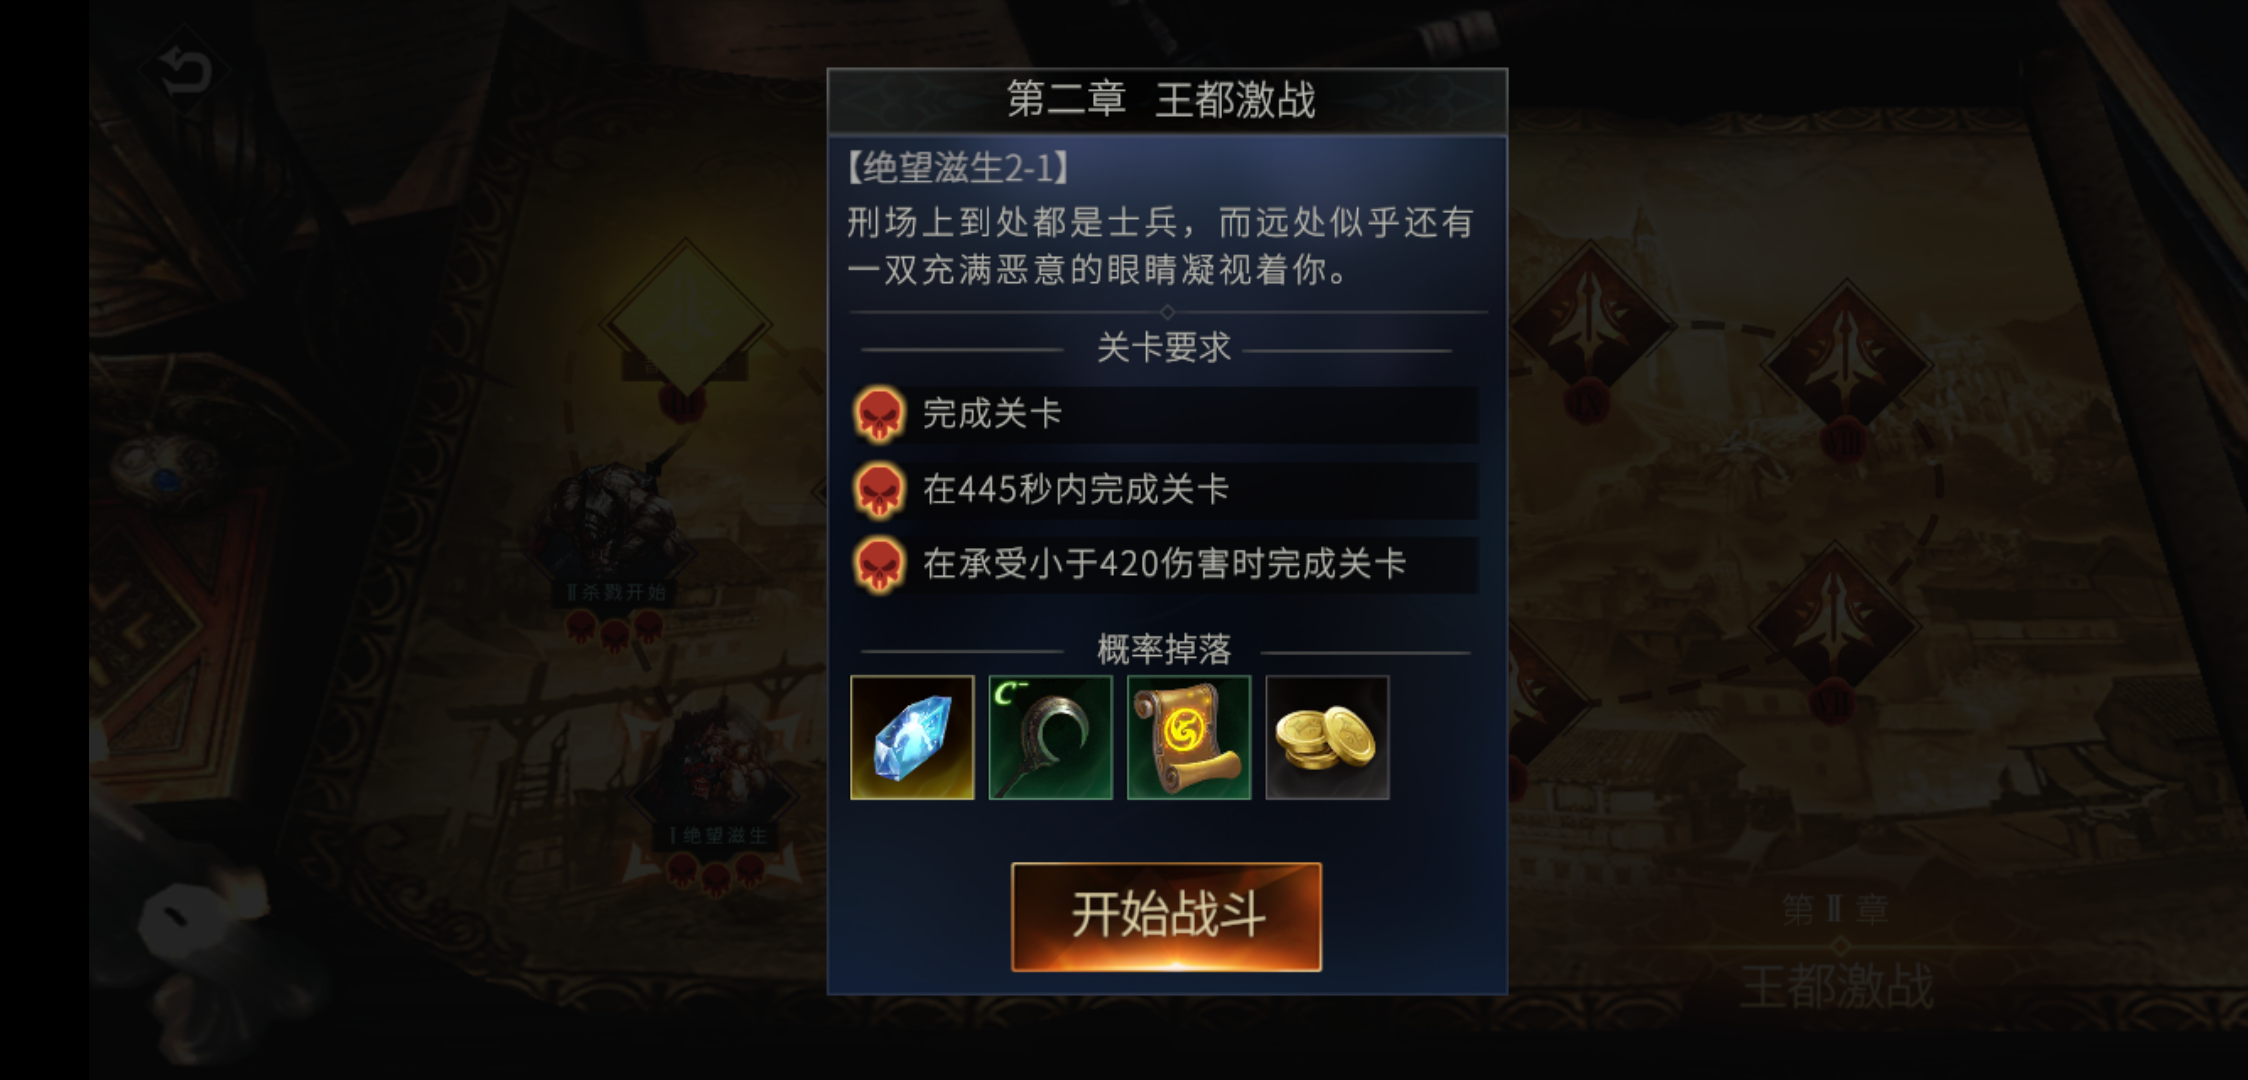Image resolution: width=2248 pixels, height=1080 pixels.
Task: Click the 在445秒内完成关卡 requirement row
Action: click(1165, 490)
